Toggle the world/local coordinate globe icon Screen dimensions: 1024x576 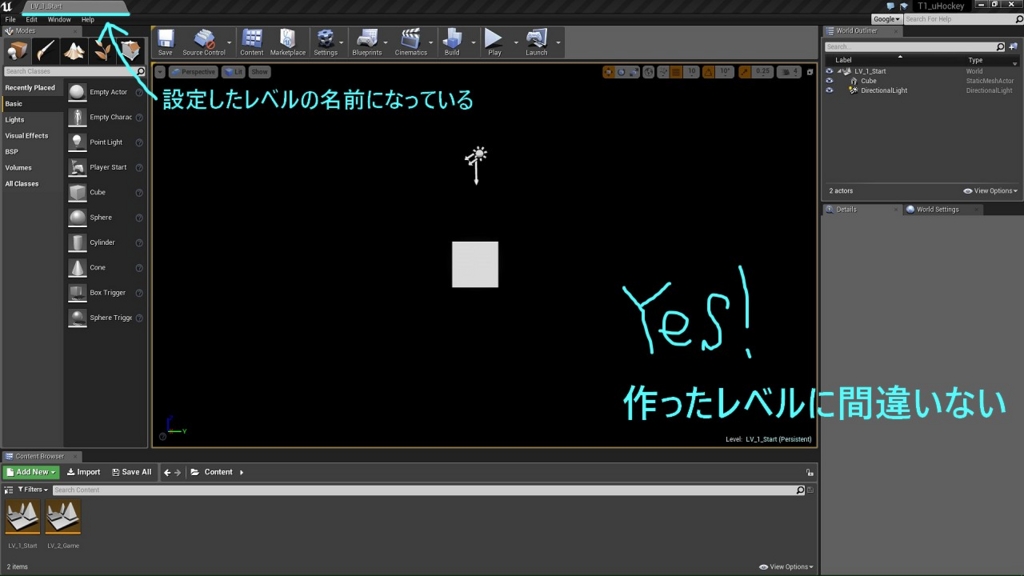[648, 72]
